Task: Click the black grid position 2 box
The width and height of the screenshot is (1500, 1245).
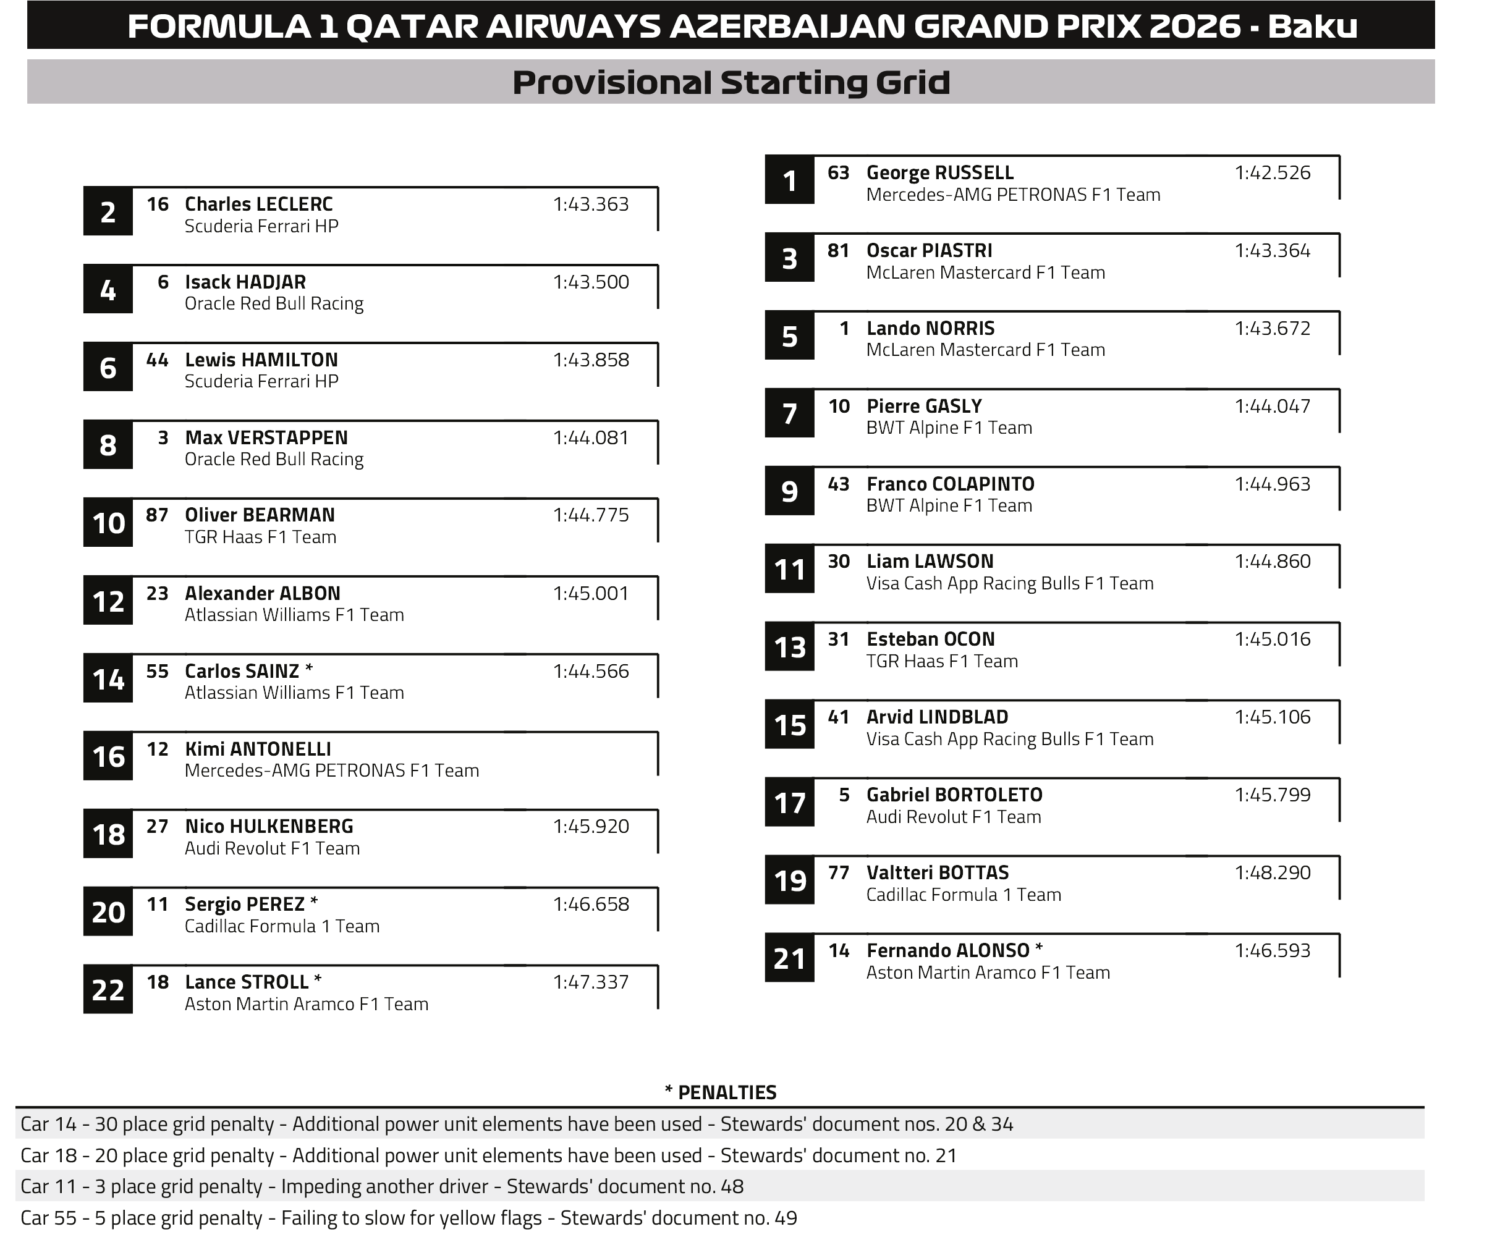Action: click(108, 212)
